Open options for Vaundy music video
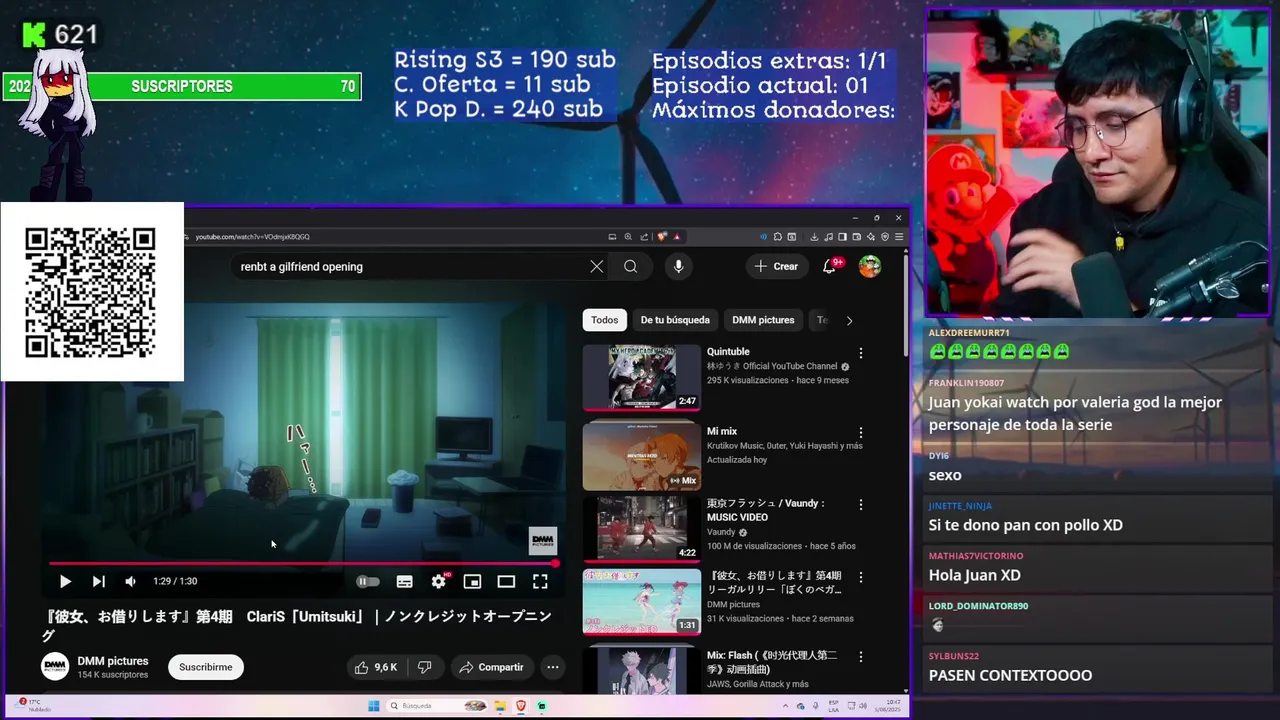Viewport: 1280px width, 720px height. [860, 505]
